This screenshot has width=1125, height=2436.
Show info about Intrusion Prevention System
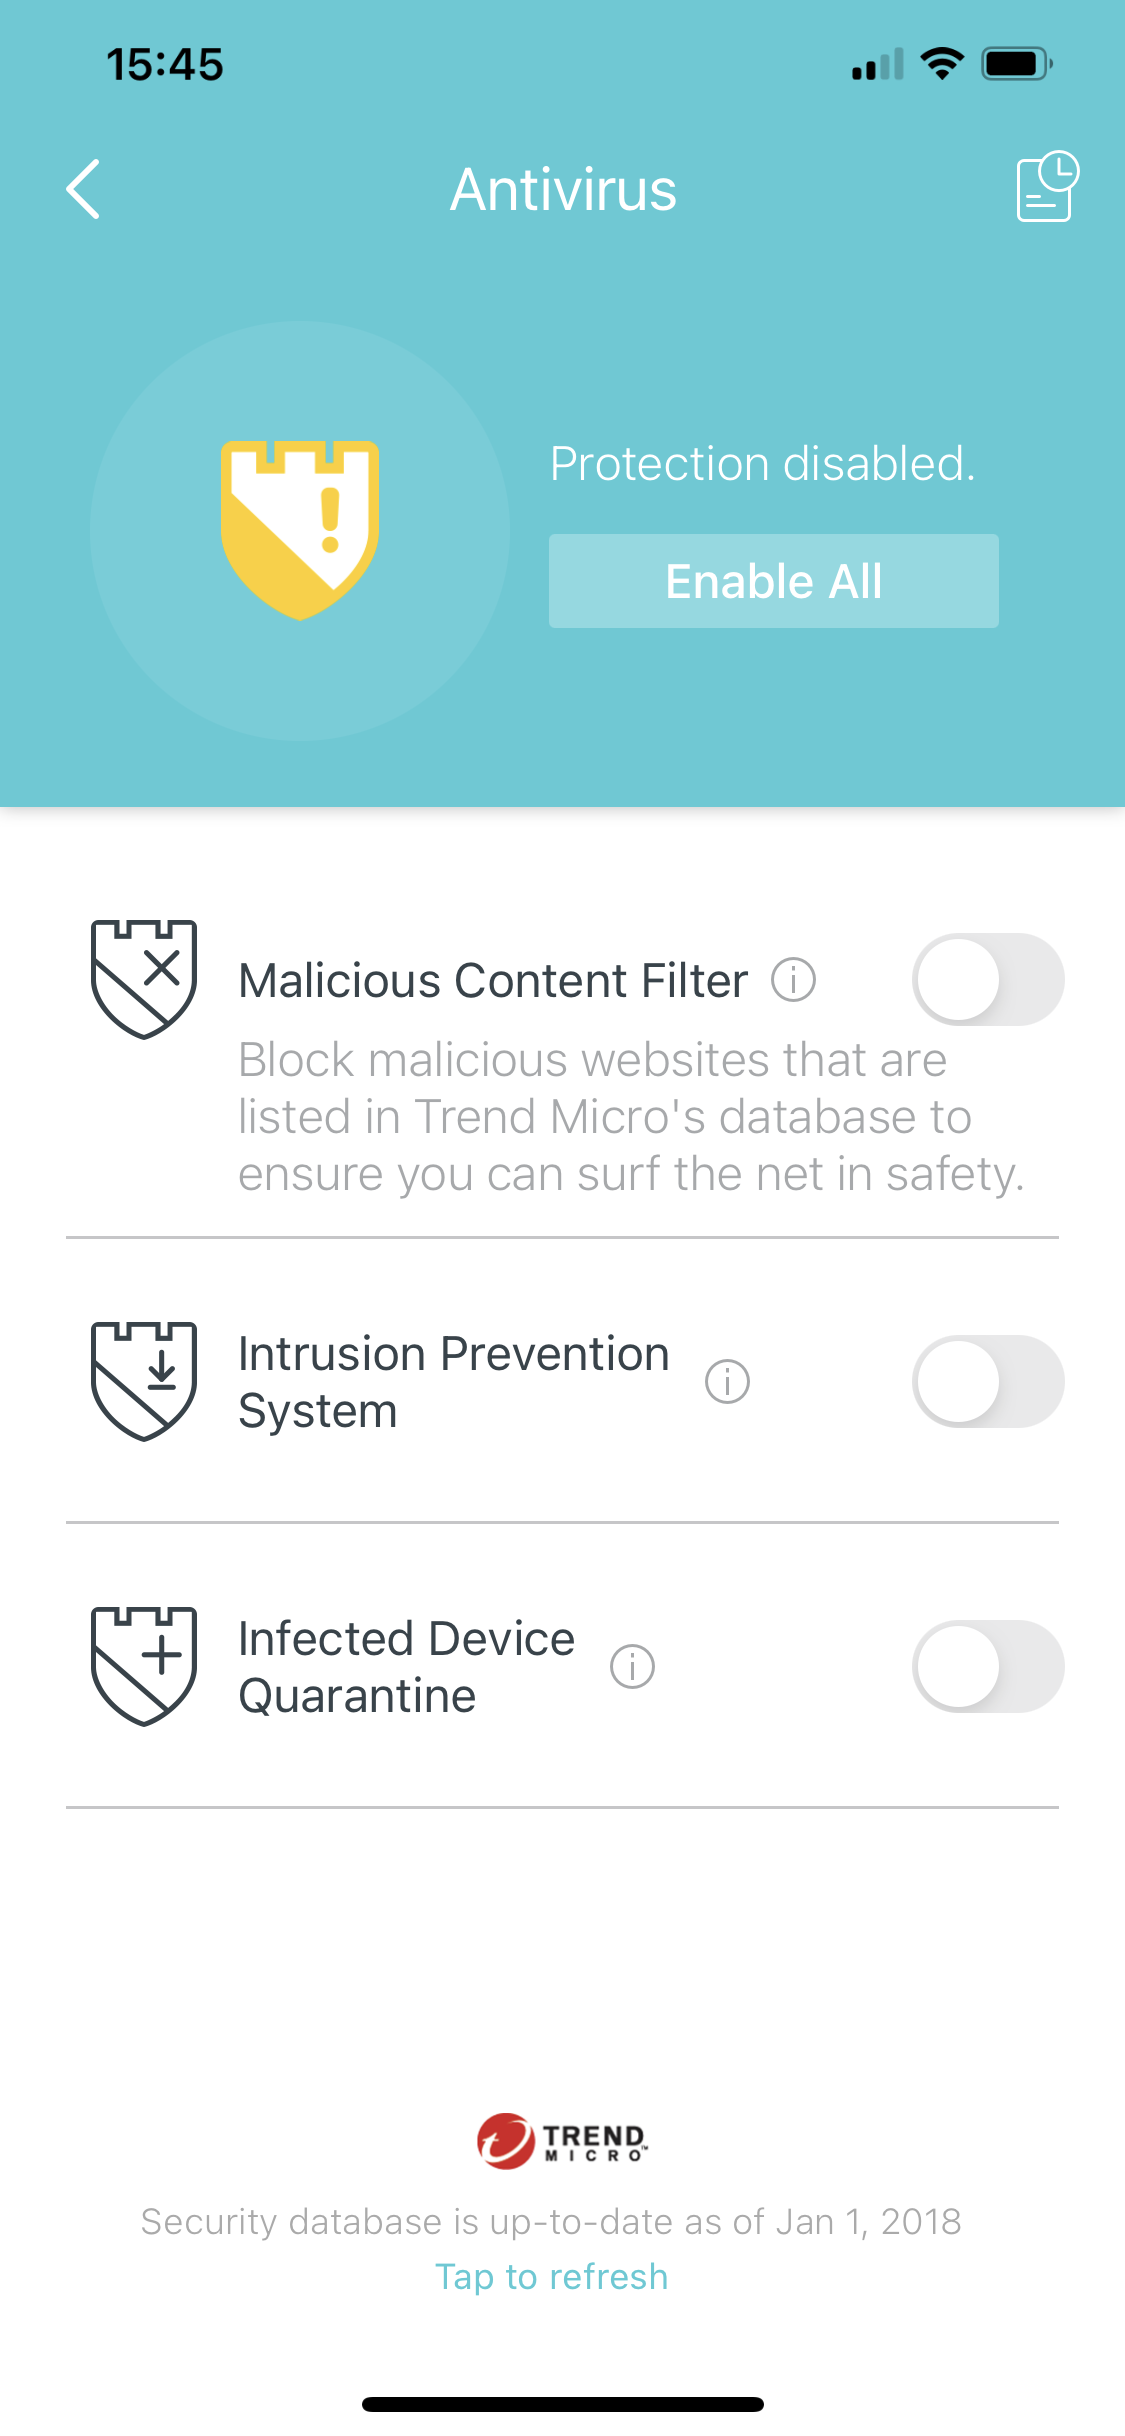click(727, 1382)
